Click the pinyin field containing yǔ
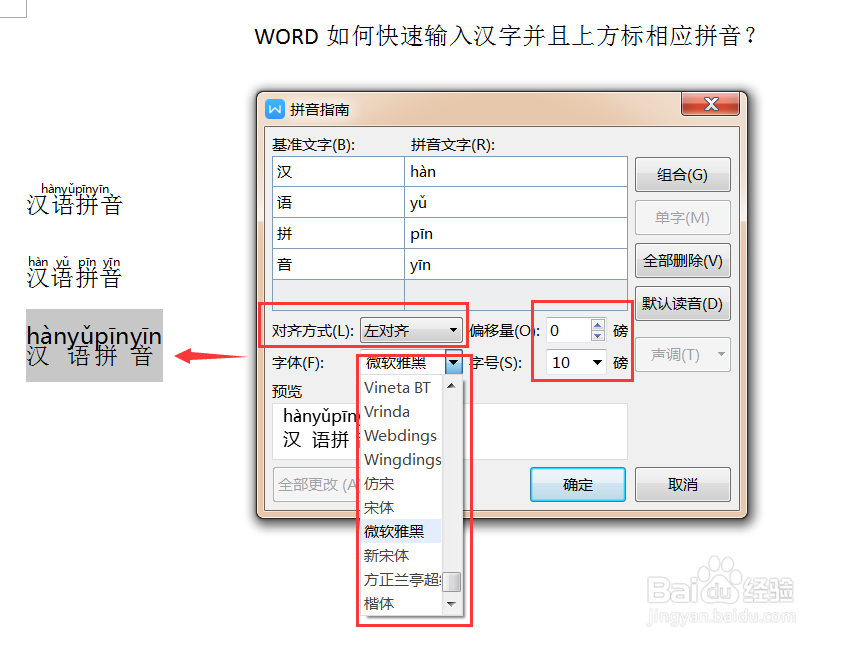Screen dimensions: 844x646 516,202
